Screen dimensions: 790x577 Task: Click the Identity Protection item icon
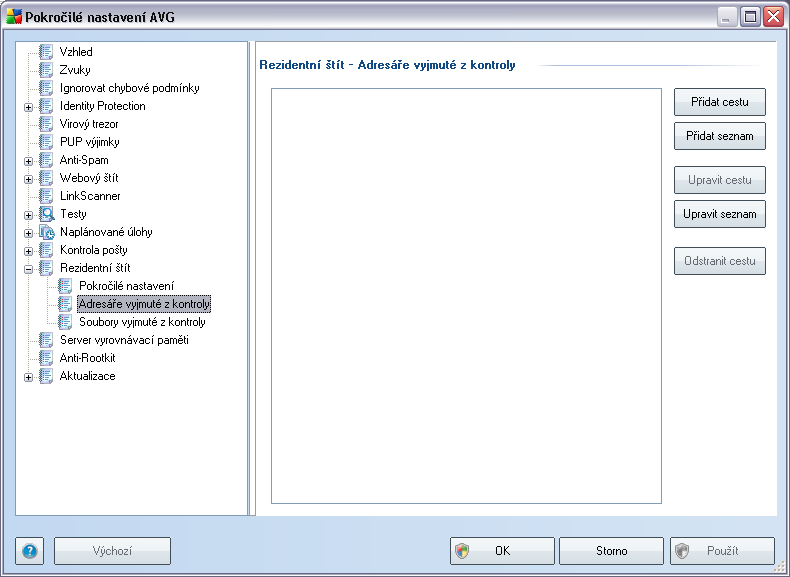46,106
